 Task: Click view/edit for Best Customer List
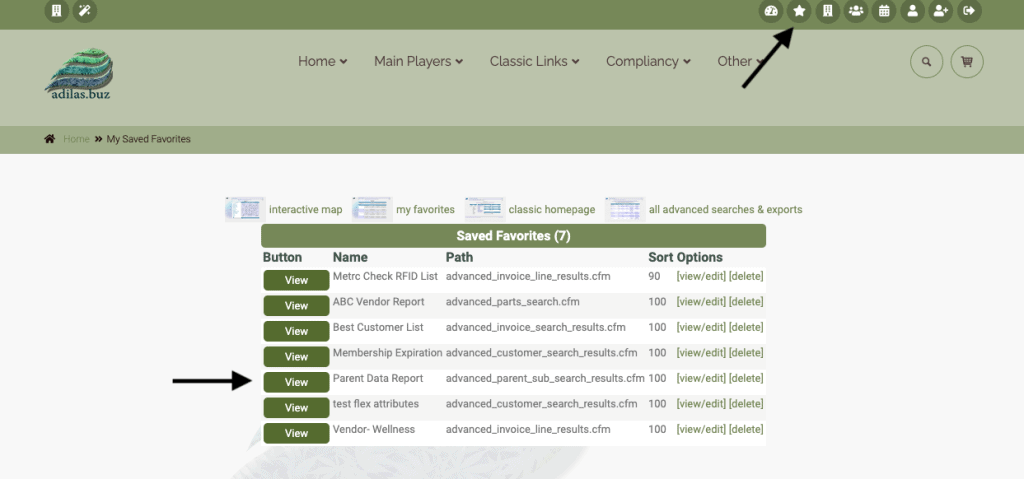pyautogui.click(x=701, y=327)
